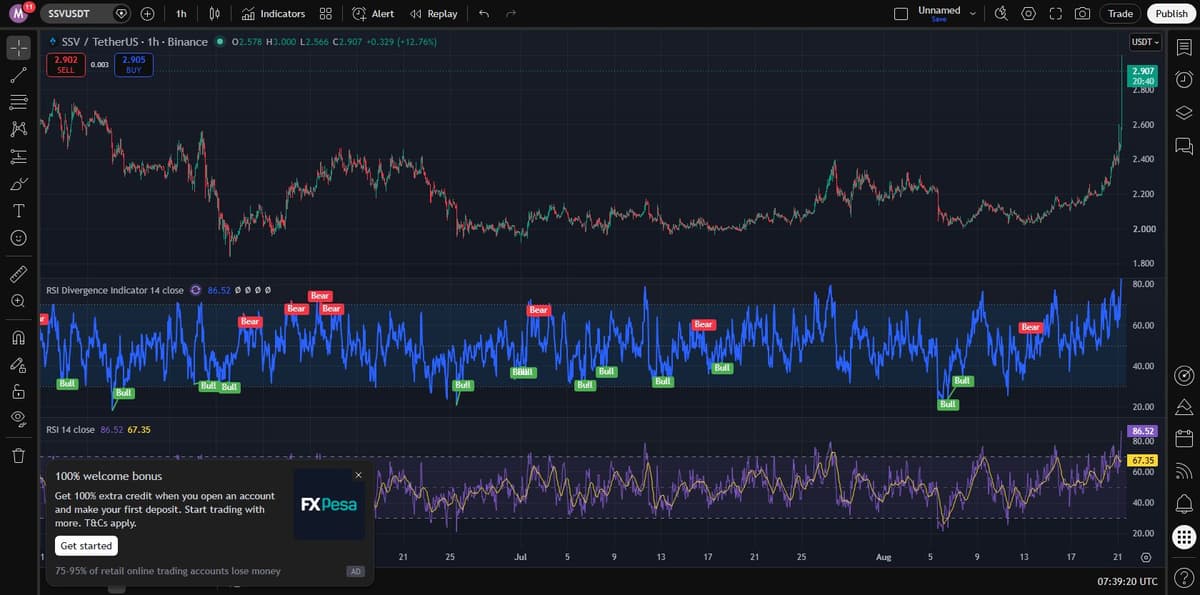The width and height of the screenshot is (1200, 595).
Task: Click the FXPesa ad logo
Action: [329, 504]
